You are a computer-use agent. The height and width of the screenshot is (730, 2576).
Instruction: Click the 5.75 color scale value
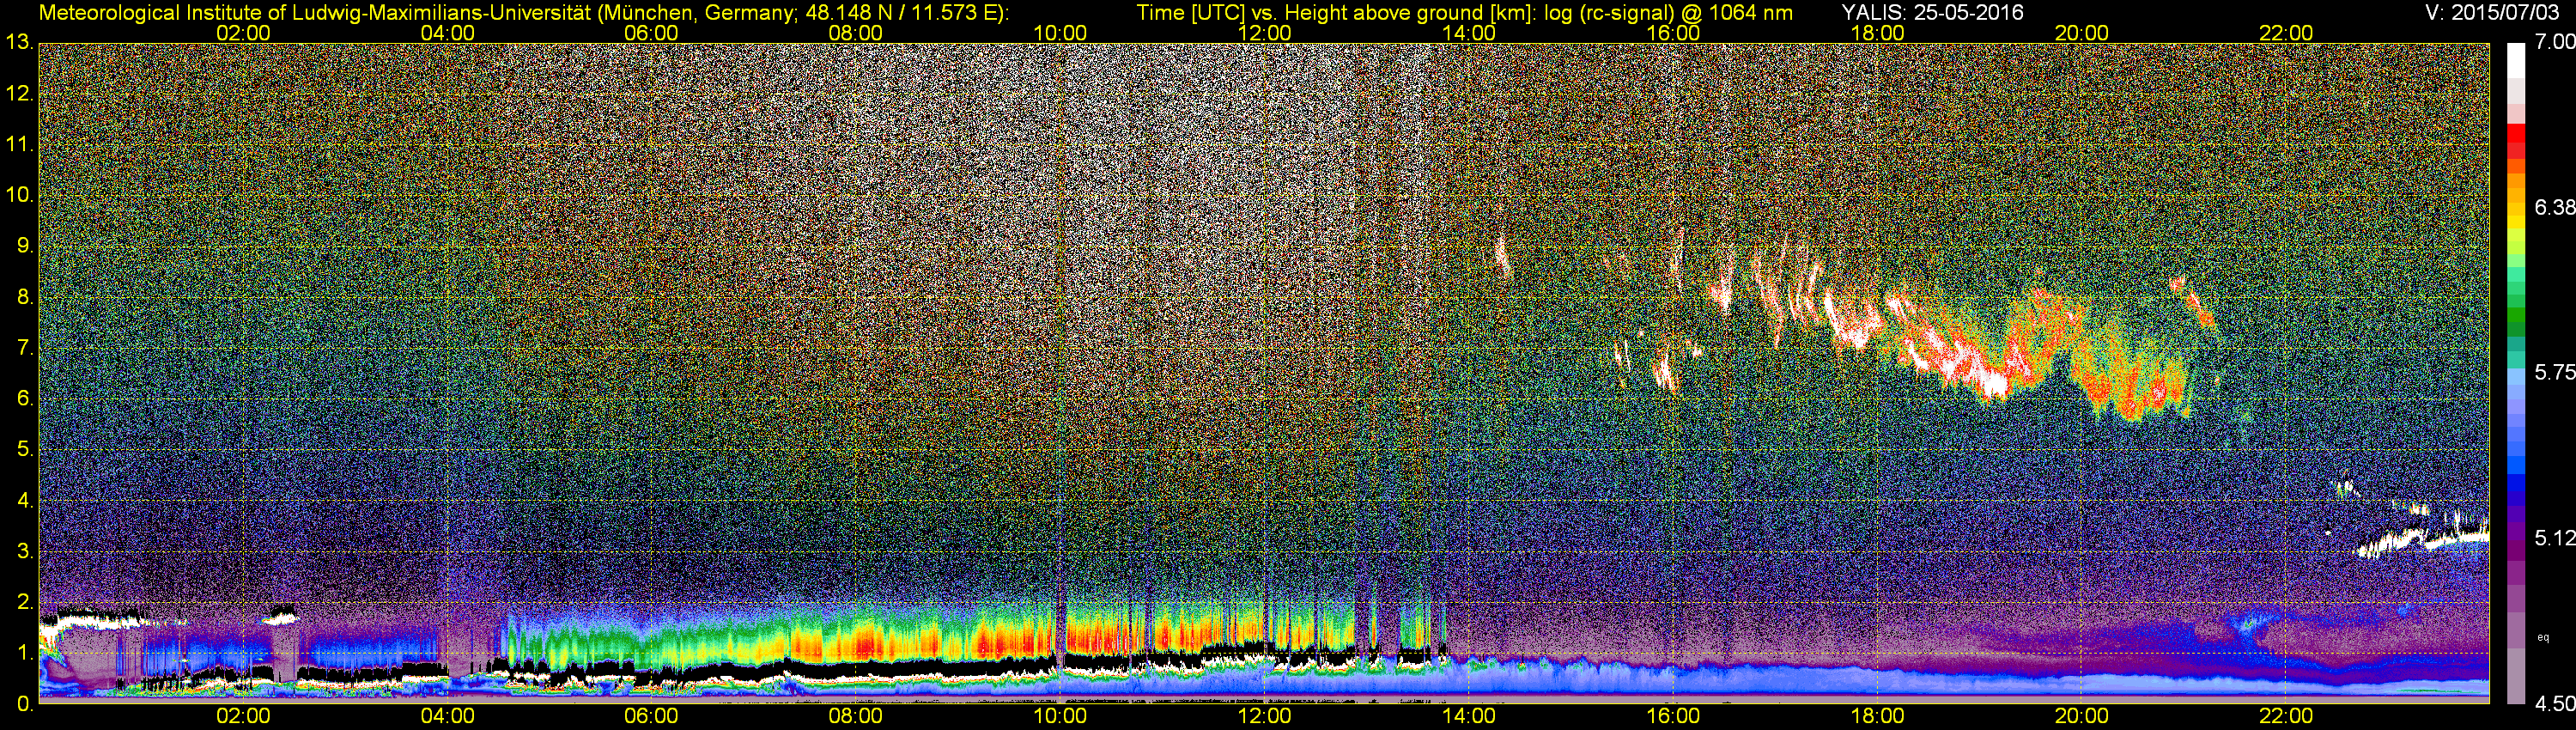pyautogui.click(x=2554, y=372)
